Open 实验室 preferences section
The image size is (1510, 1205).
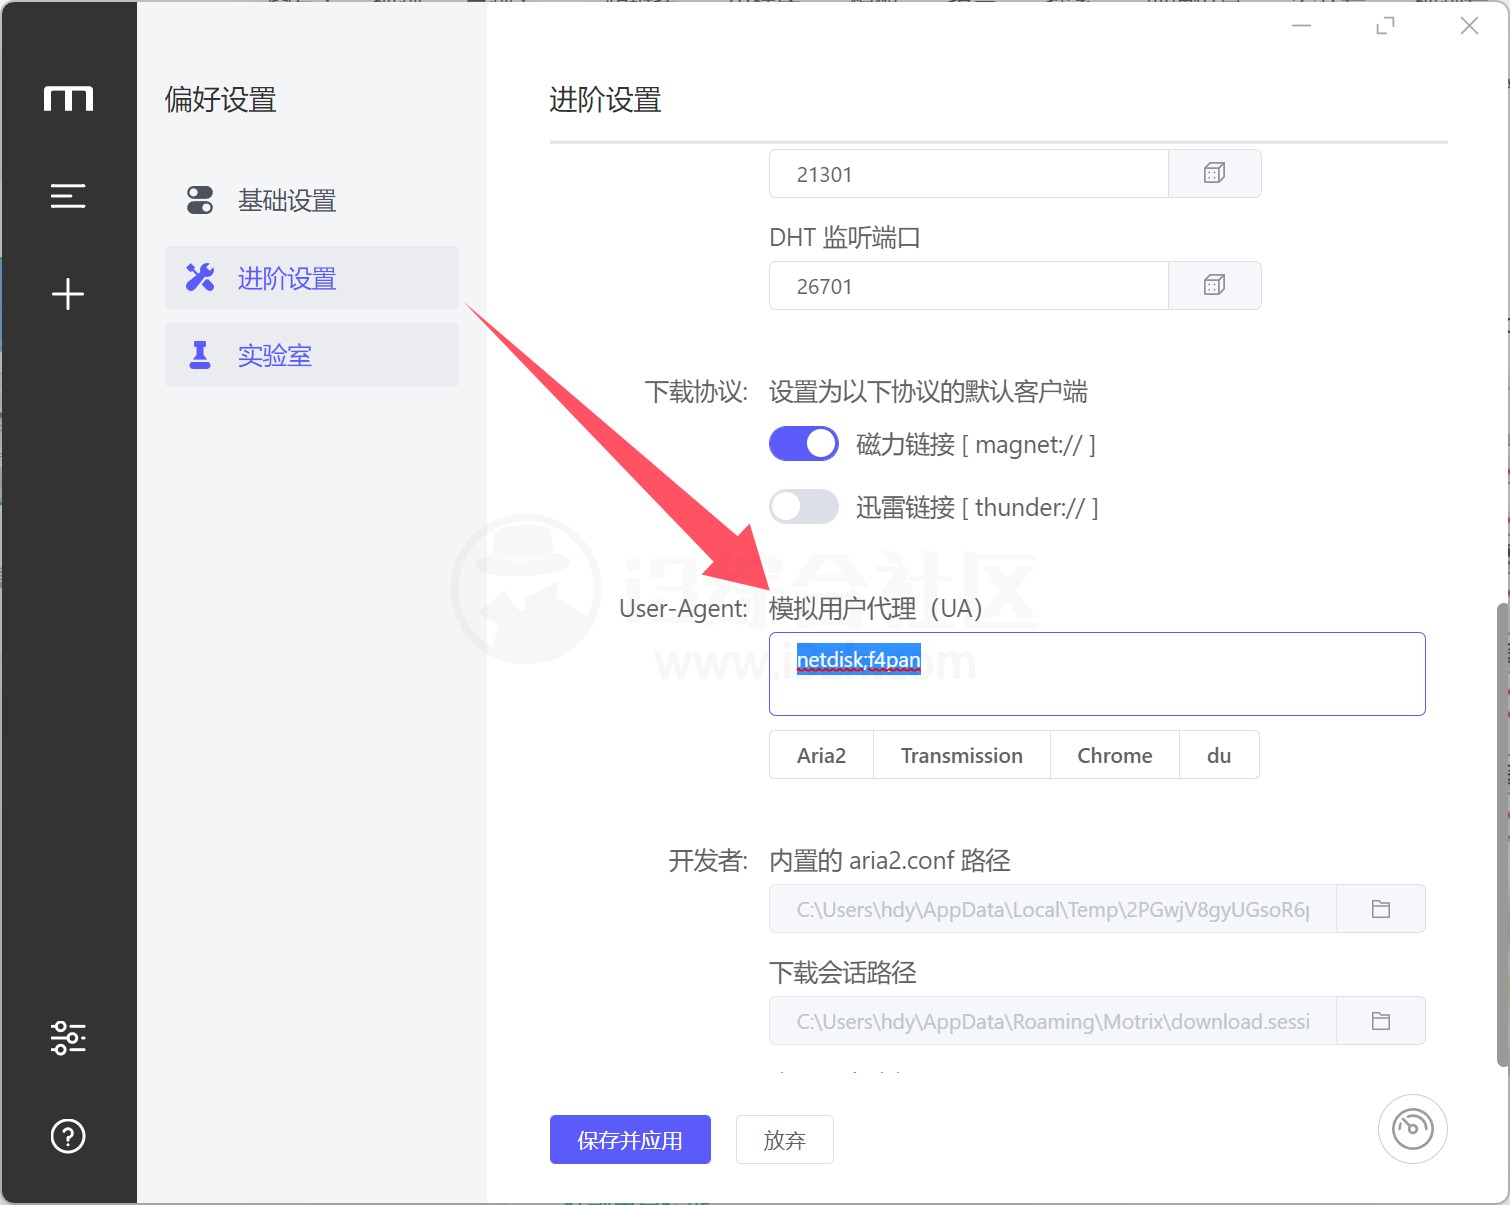[x=312, y=355]
